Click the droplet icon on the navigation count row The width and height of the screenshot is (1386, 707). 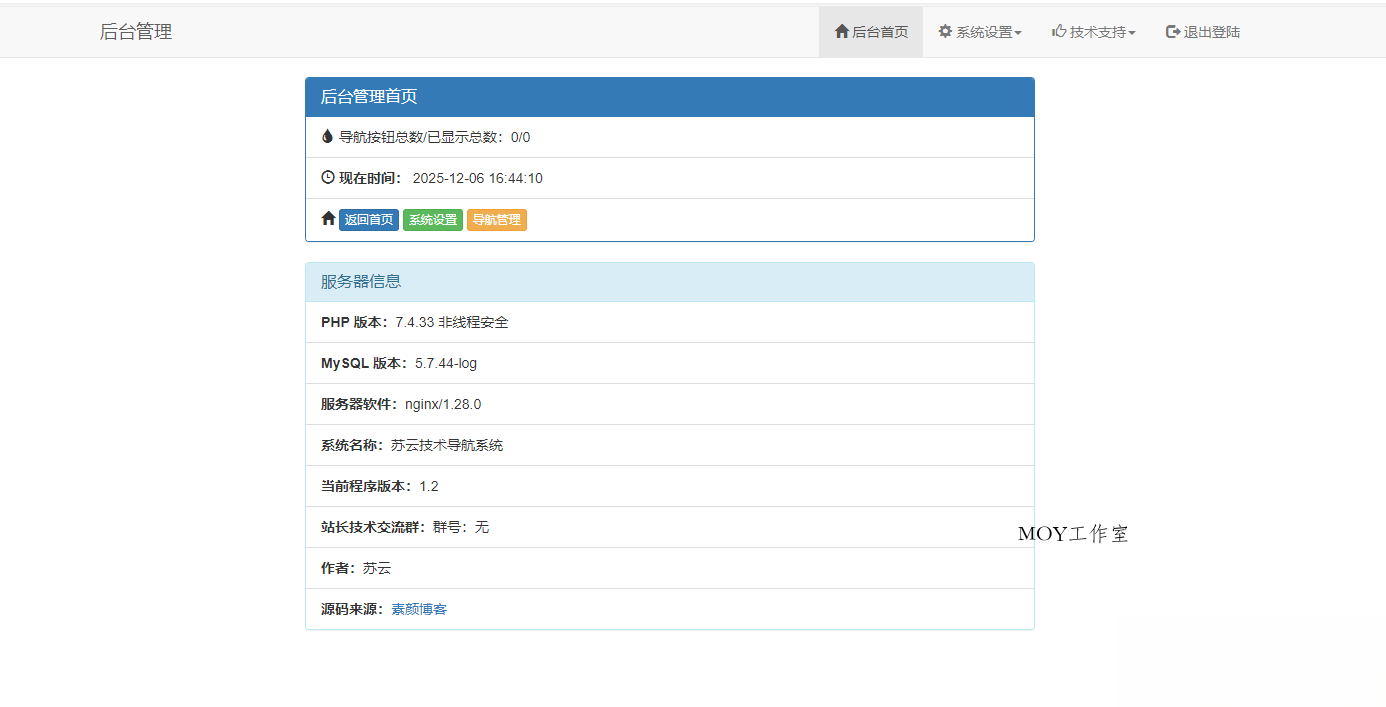[x=327, y=136]
